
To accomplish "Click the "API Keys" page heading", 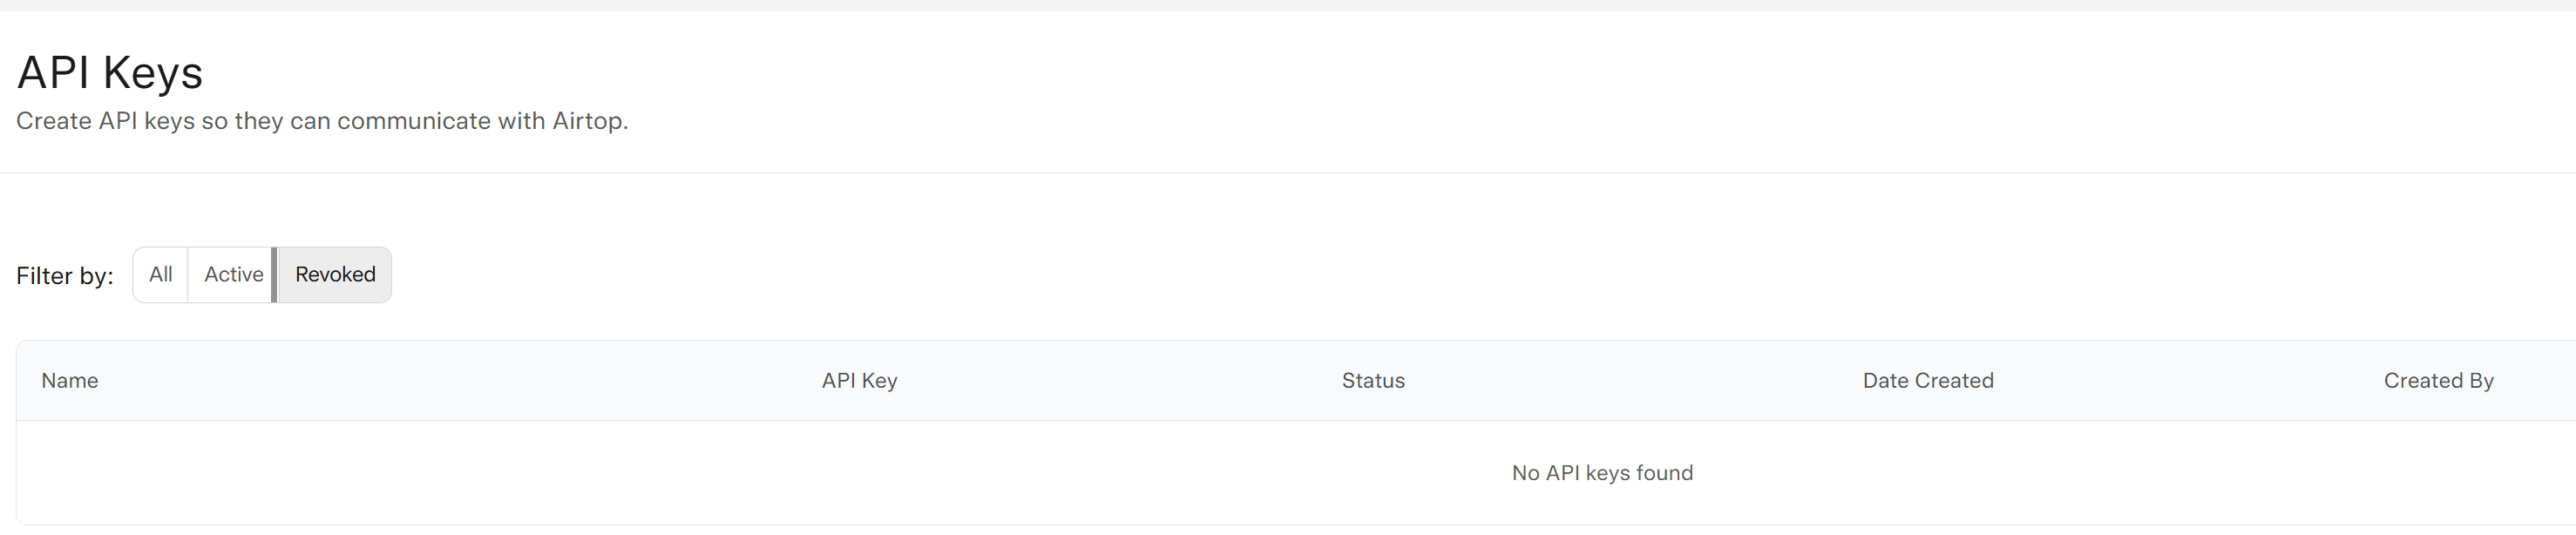I will (x=110, y=73).
